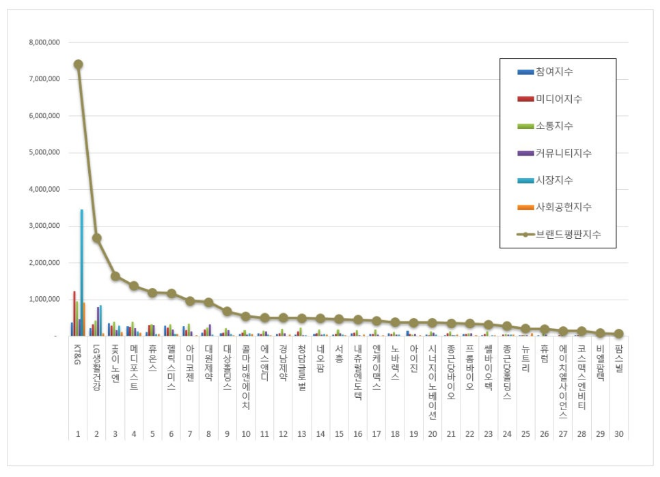660x477 pixels.
Task: Click the highest data point at rank 1
Action: tap(78, 65)
